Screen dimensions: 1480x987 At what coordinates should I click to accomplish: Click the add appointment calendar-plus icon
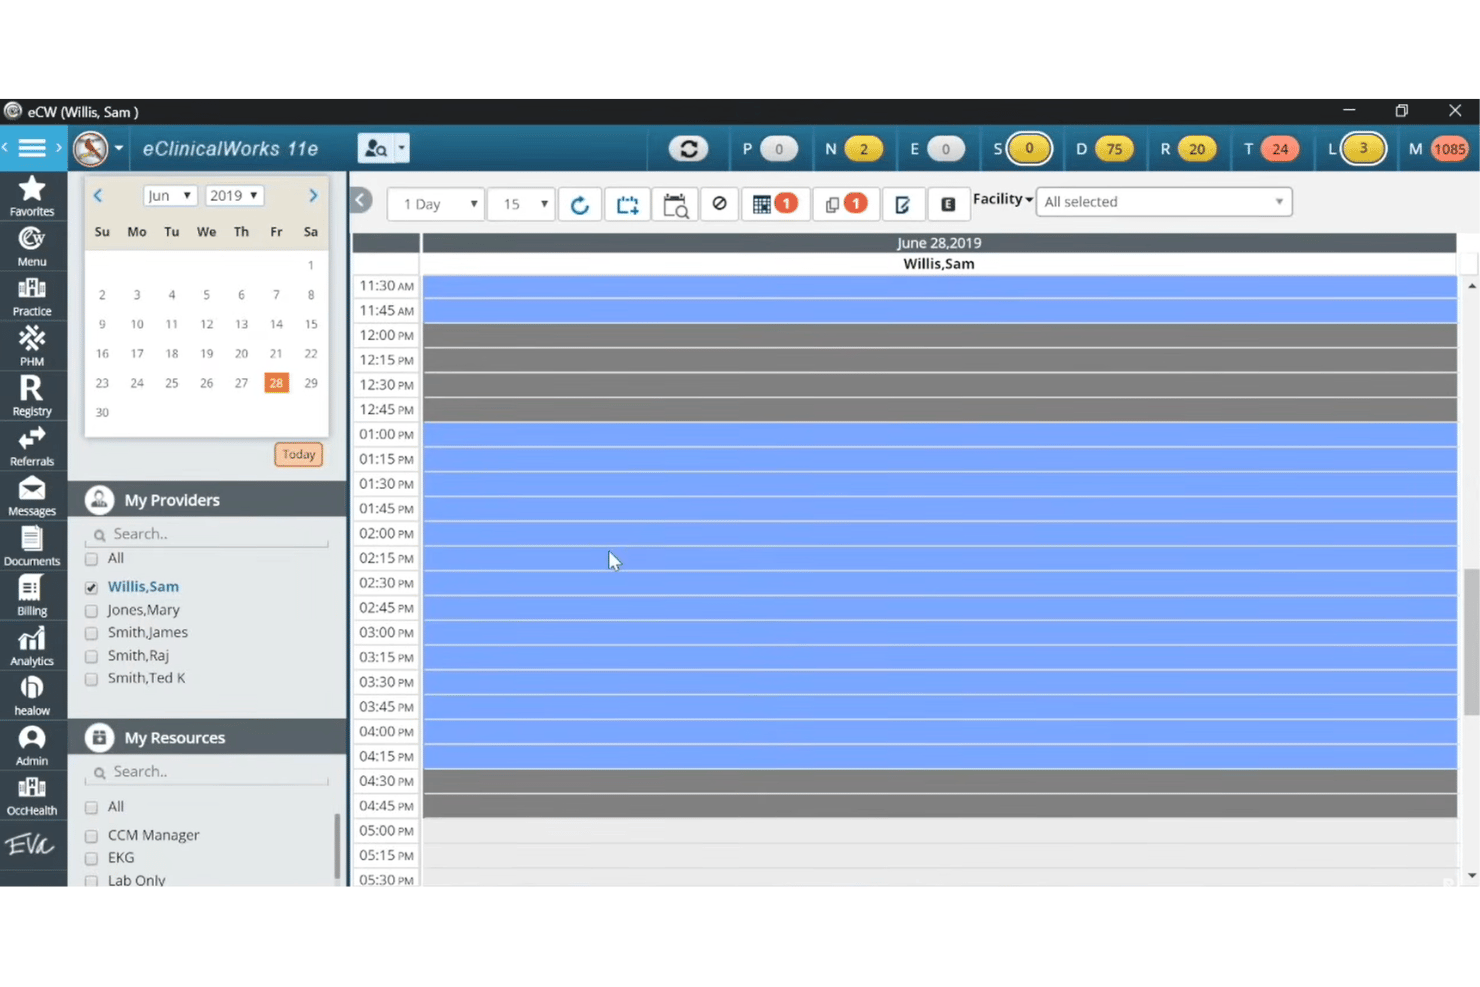tap(627, 205)
